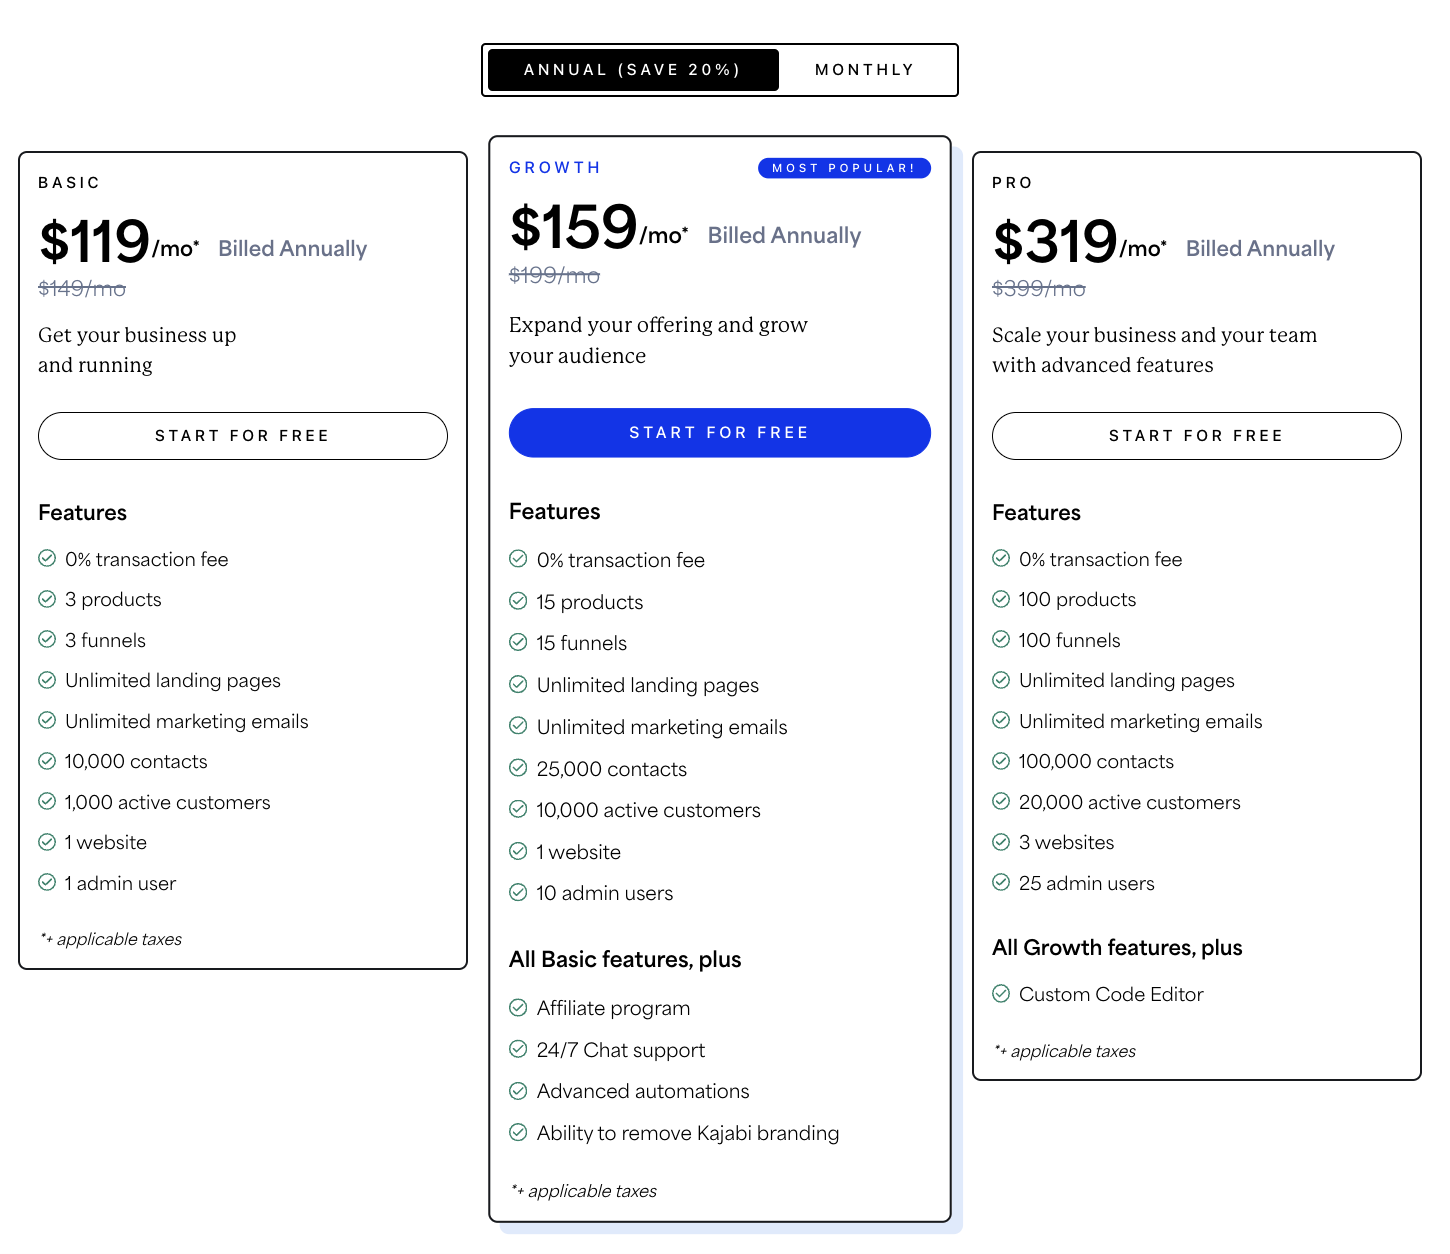Click checkmark beside 1,000 active customers
The image size is (1450, 1254).
pos(47,801)
